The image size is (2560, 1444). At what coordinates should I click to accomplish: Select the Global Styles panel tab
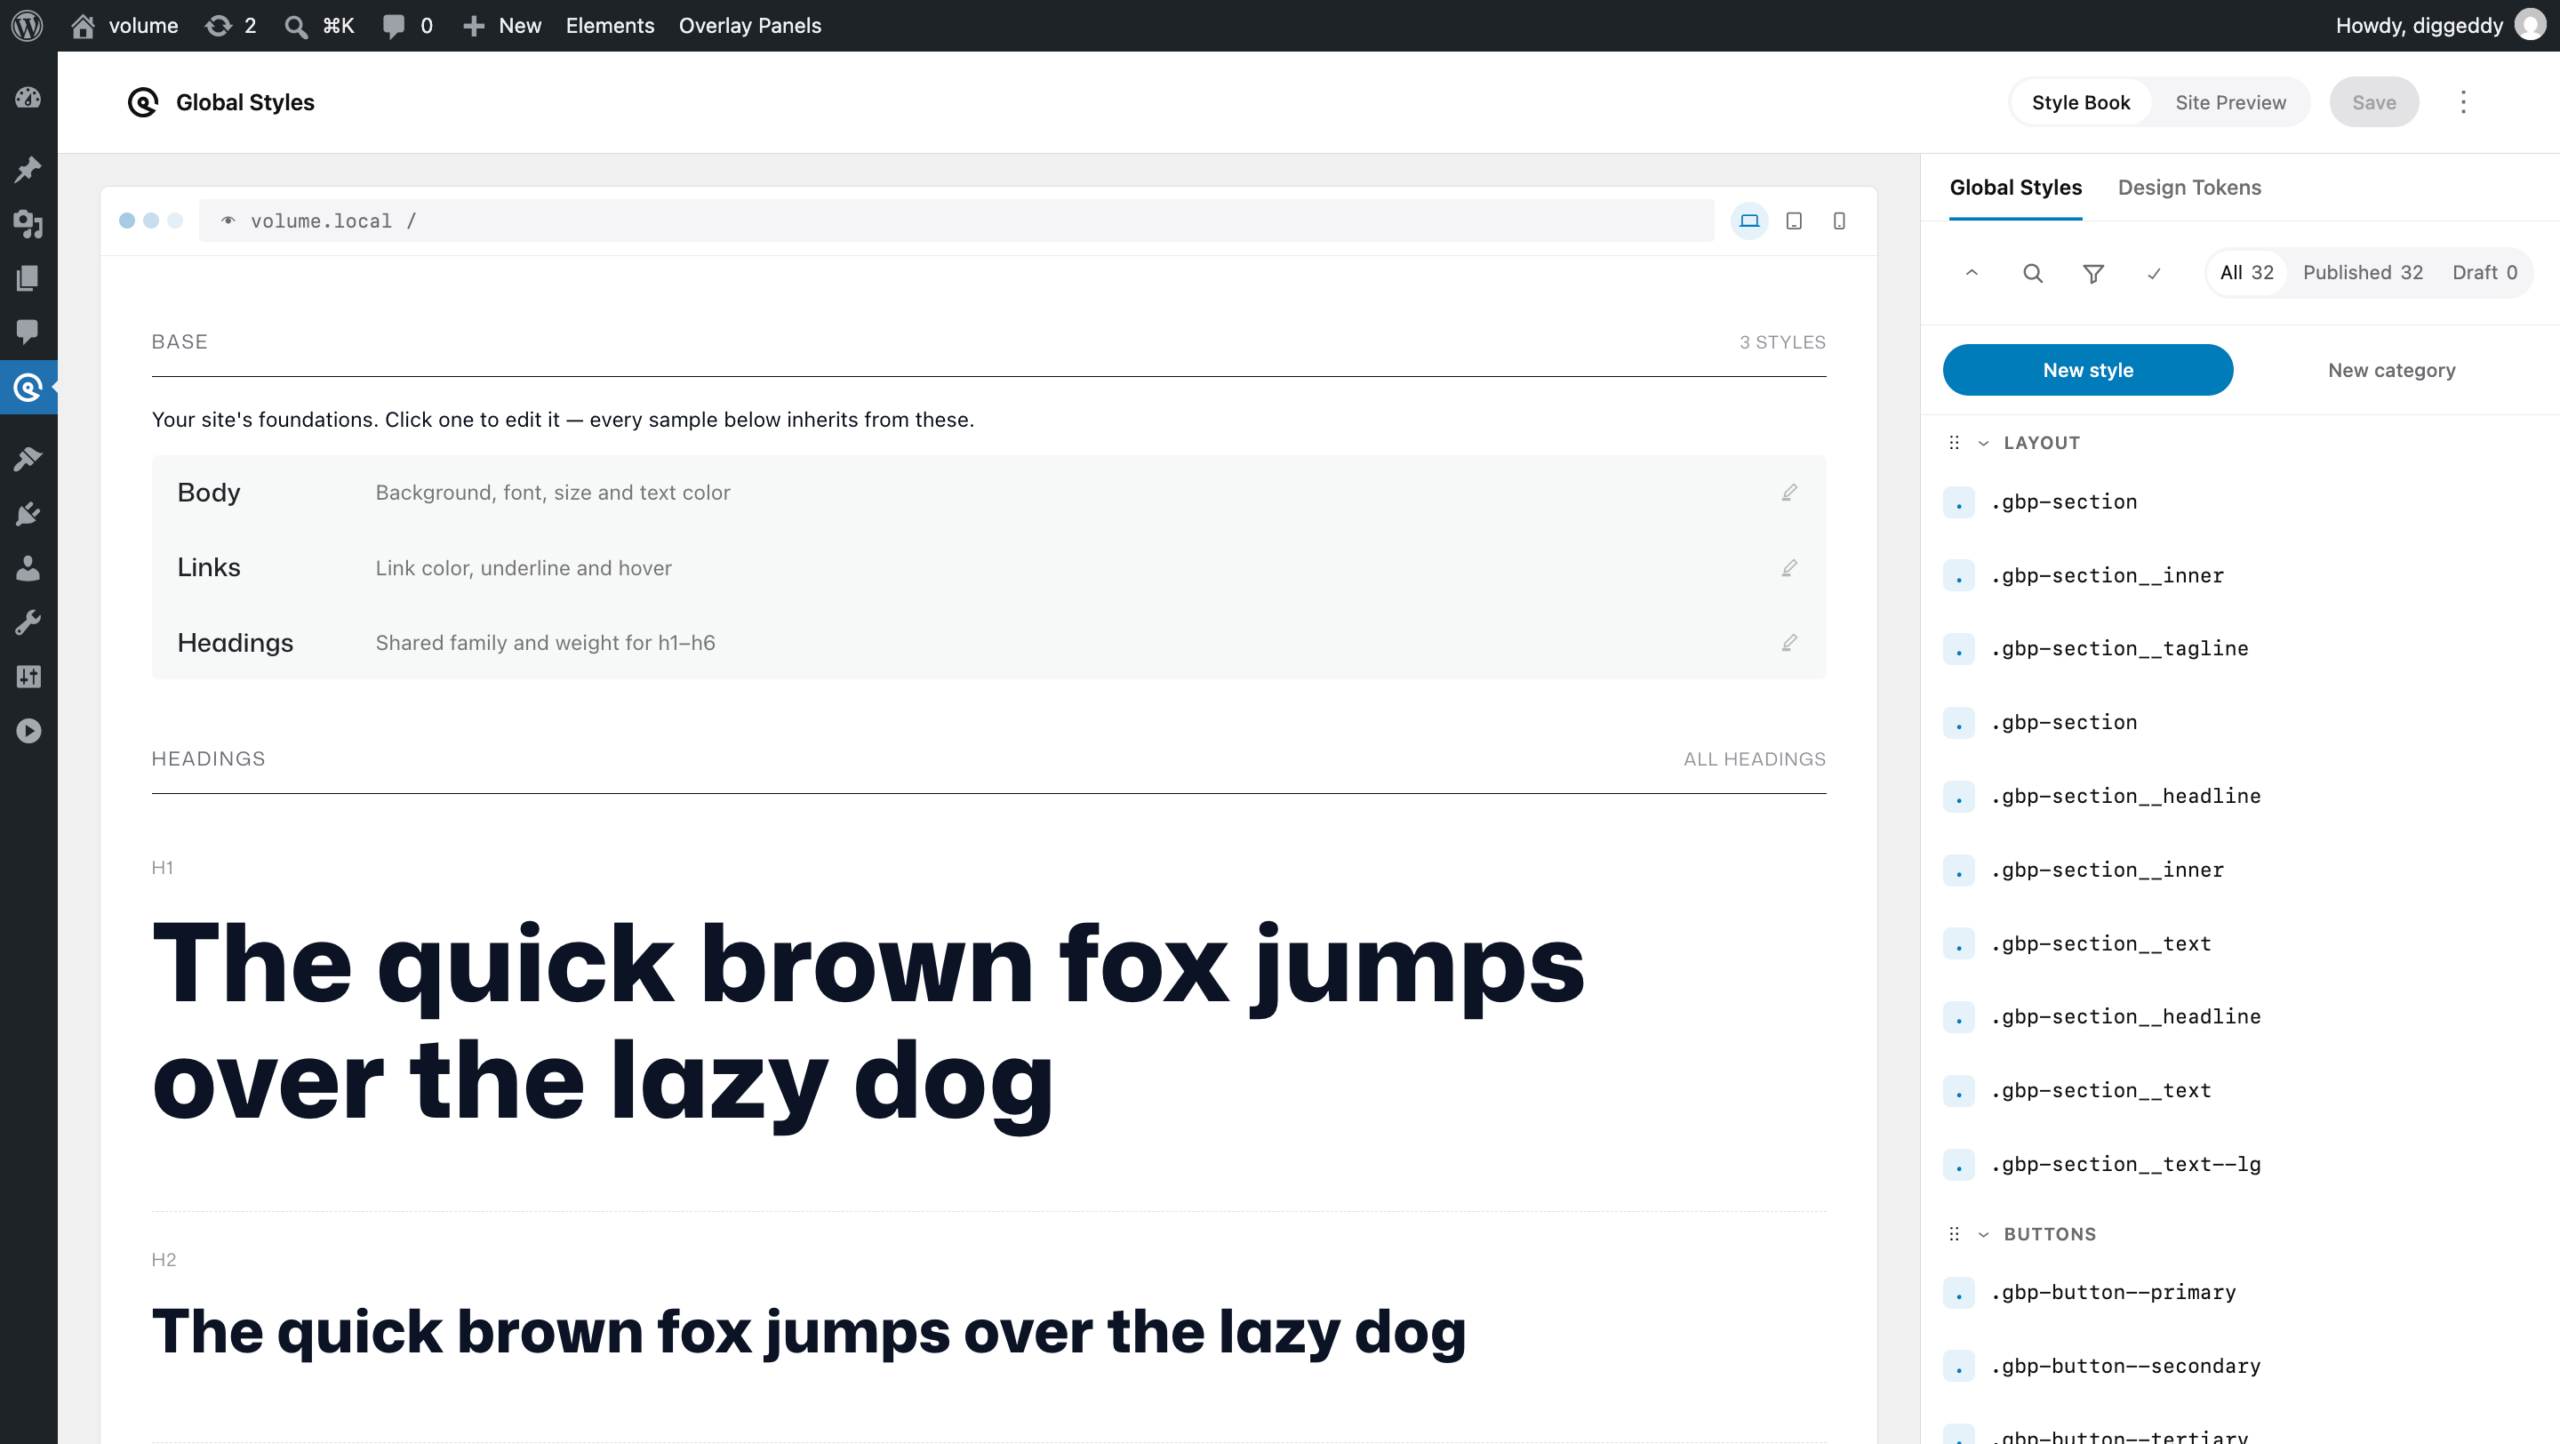2015,187
